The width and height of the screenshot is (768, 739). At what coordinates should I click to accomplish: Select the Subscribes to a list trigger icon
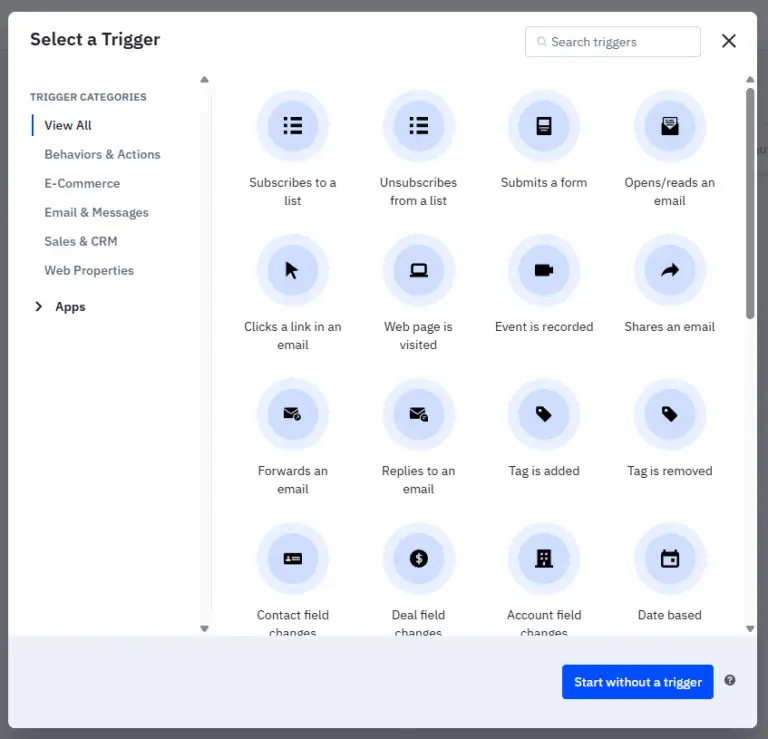292,126
